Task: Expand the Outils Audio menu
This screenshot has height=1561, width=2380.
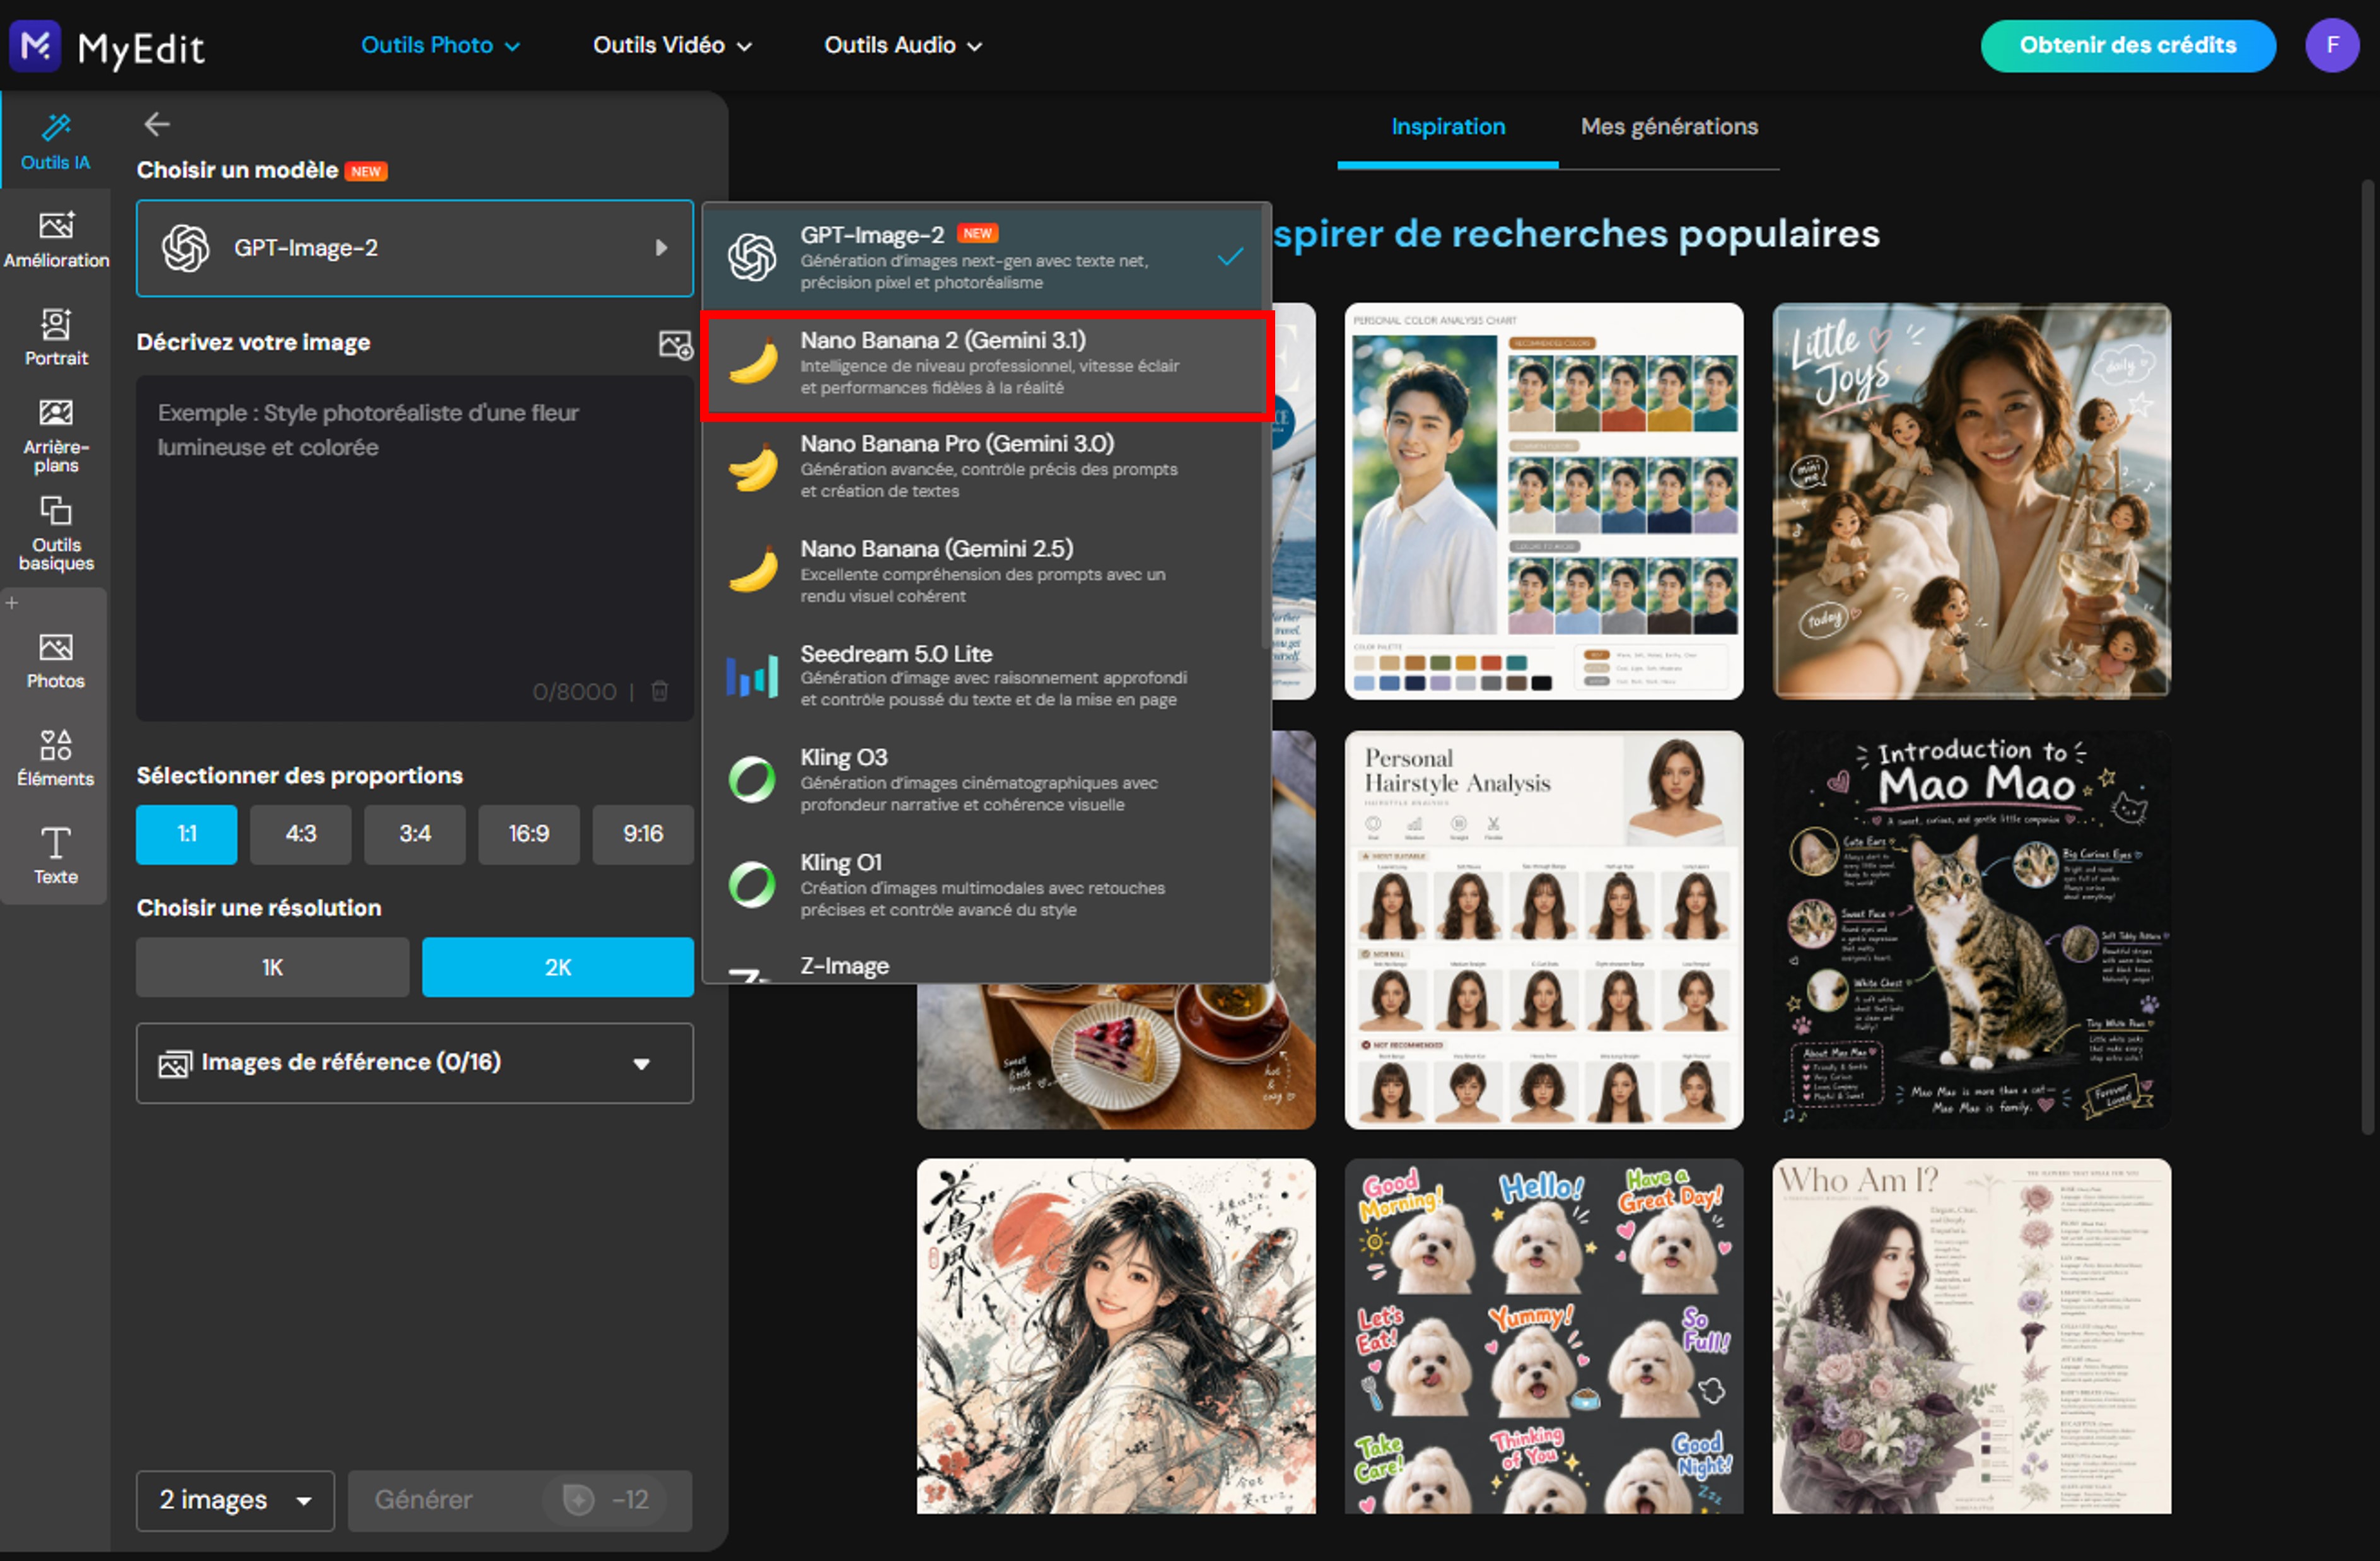Action: tap(903, 45)
